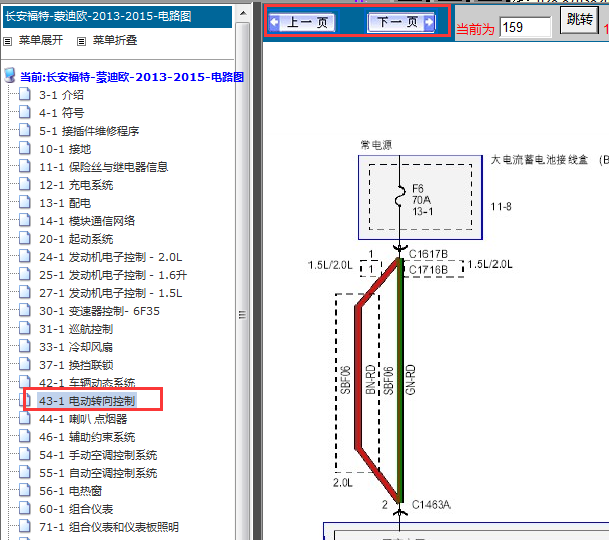Open tree item 46-1 辅助约束系统
The width and height of the screenshot is (609, 540).
coord(87,437)
